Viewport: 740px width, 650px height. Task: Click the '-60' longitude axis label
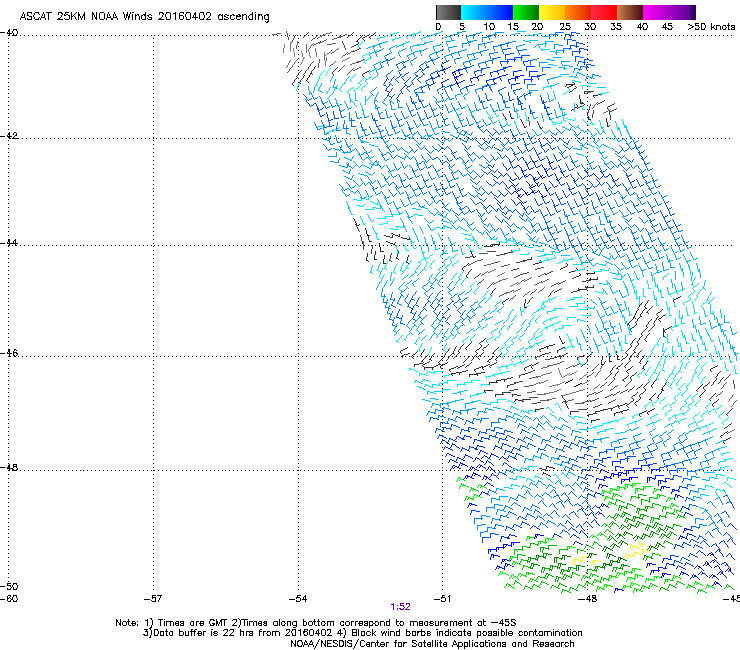pos(9,599)
